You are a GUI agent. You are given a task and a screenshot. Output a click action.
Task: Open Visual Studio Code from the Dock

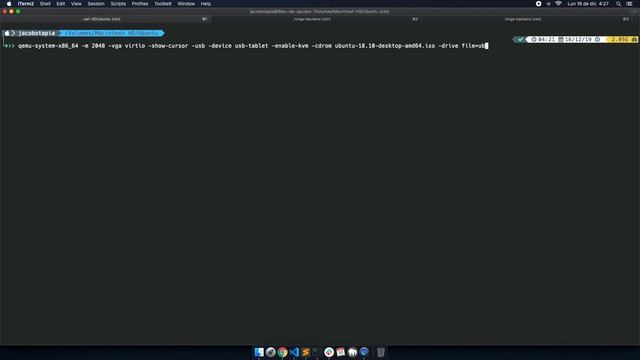point(294,352)
